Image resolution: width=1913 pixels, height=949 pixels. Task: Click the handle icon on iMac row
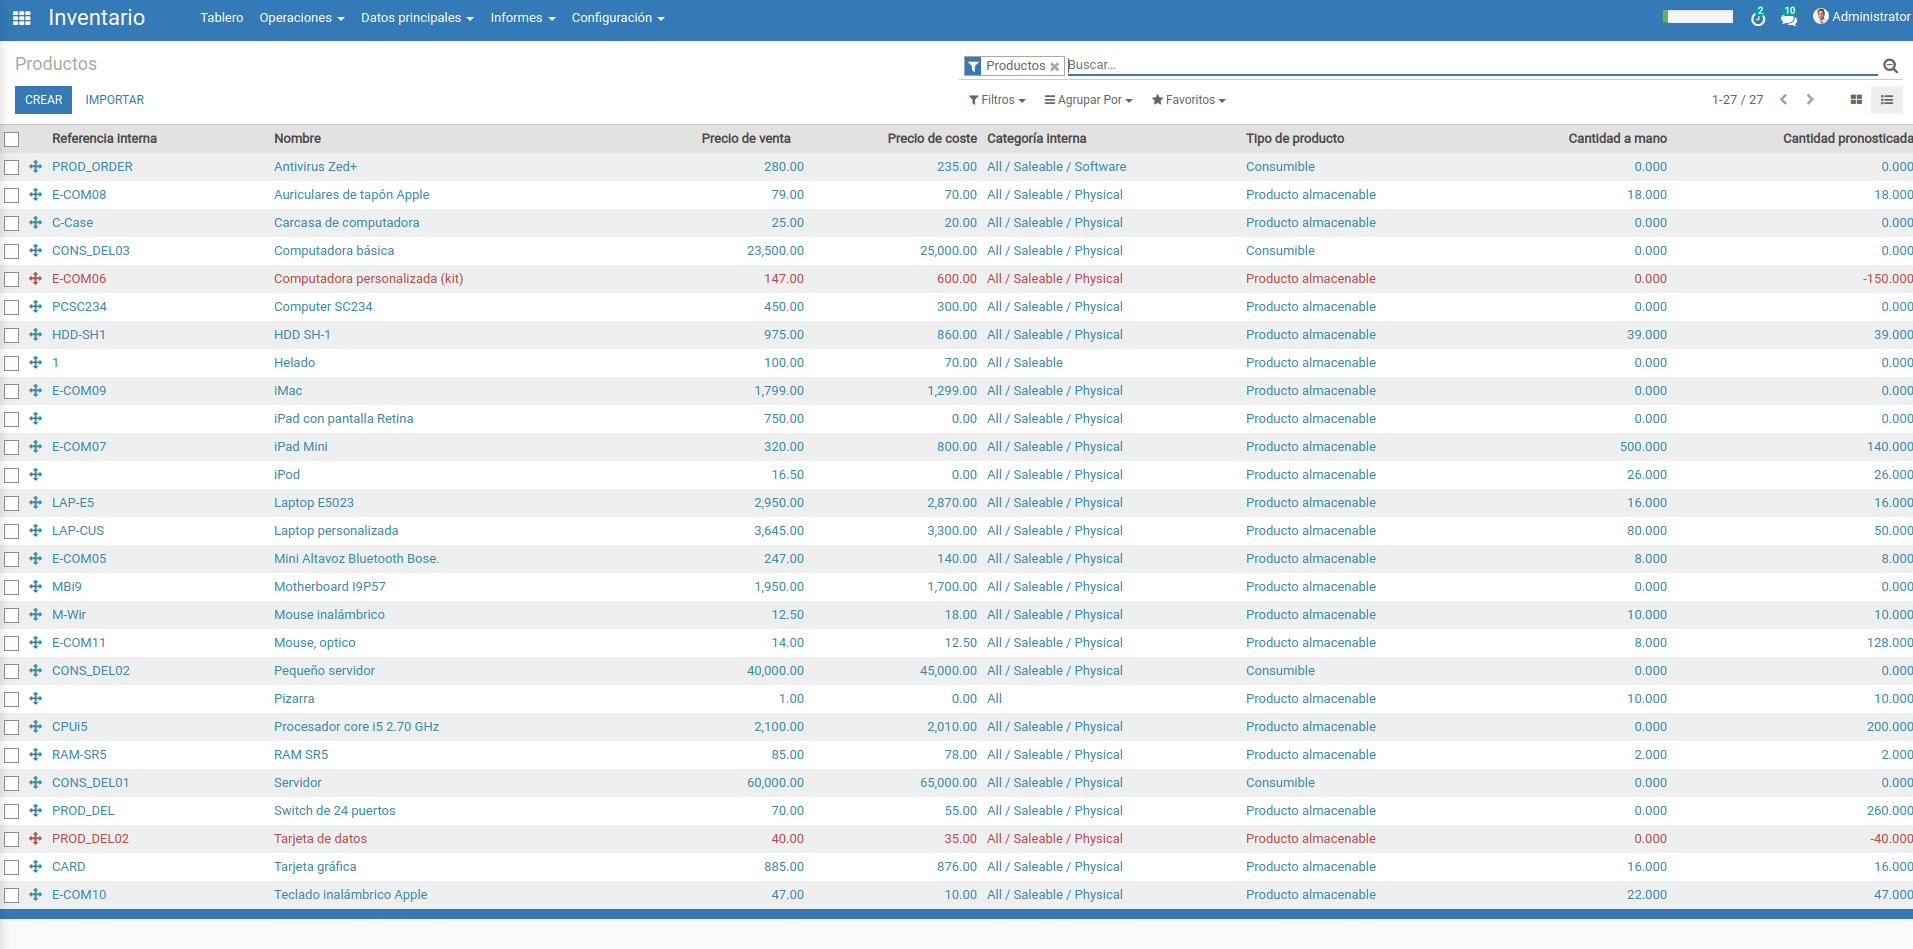pos(35,391)
